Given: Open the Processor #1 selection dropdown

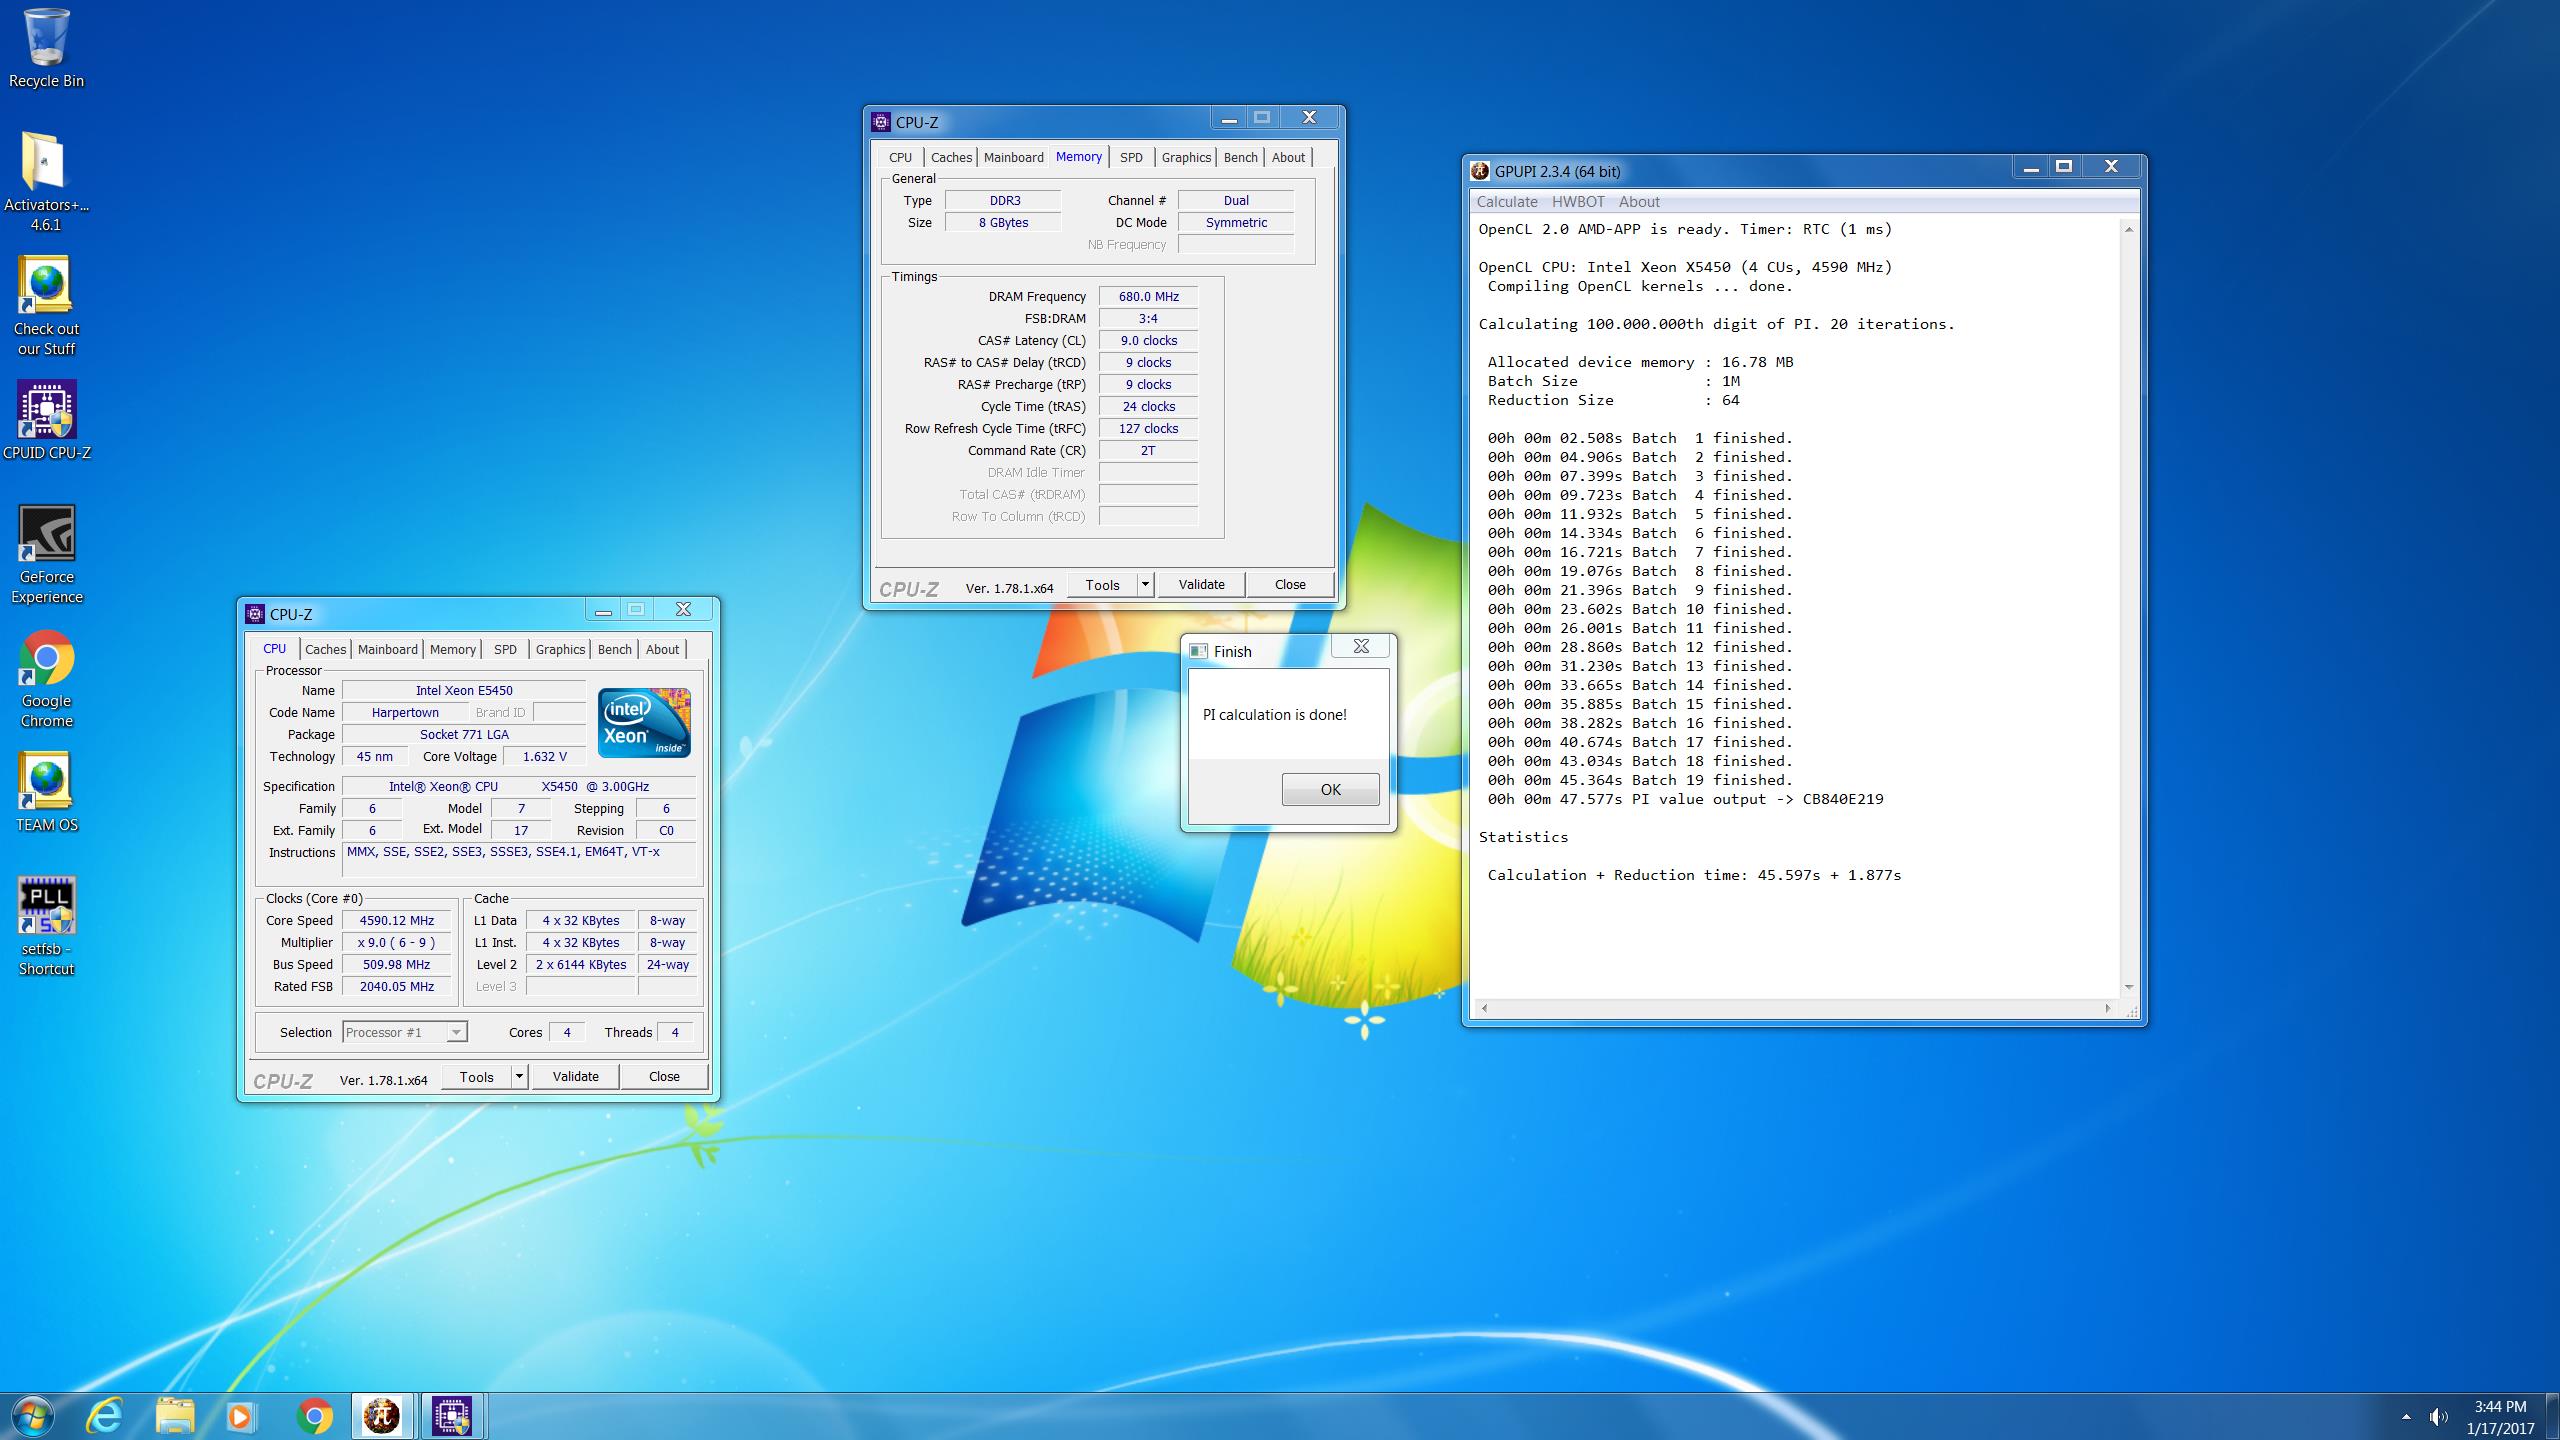Looking at the screenshot, I should (x=405, y=1032).
